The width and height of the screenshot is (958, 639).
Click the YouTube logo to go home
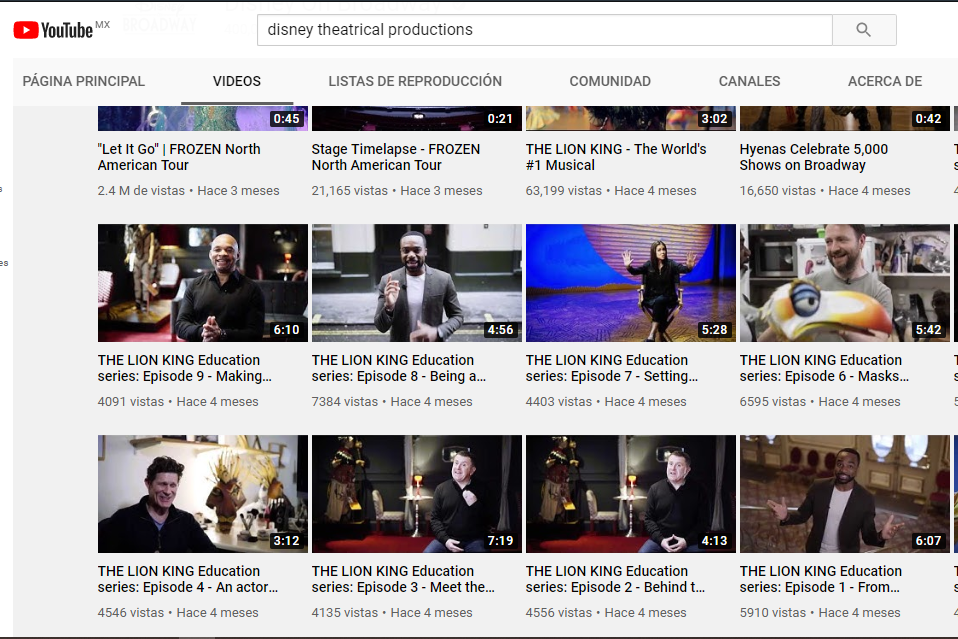(54, 30)
